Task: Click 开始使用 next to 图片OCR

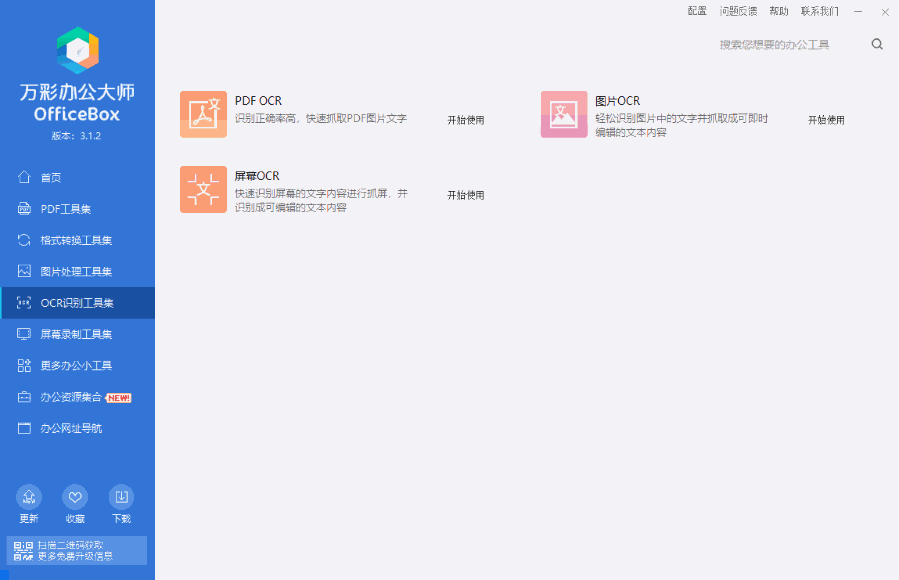Action: point(825,119)
